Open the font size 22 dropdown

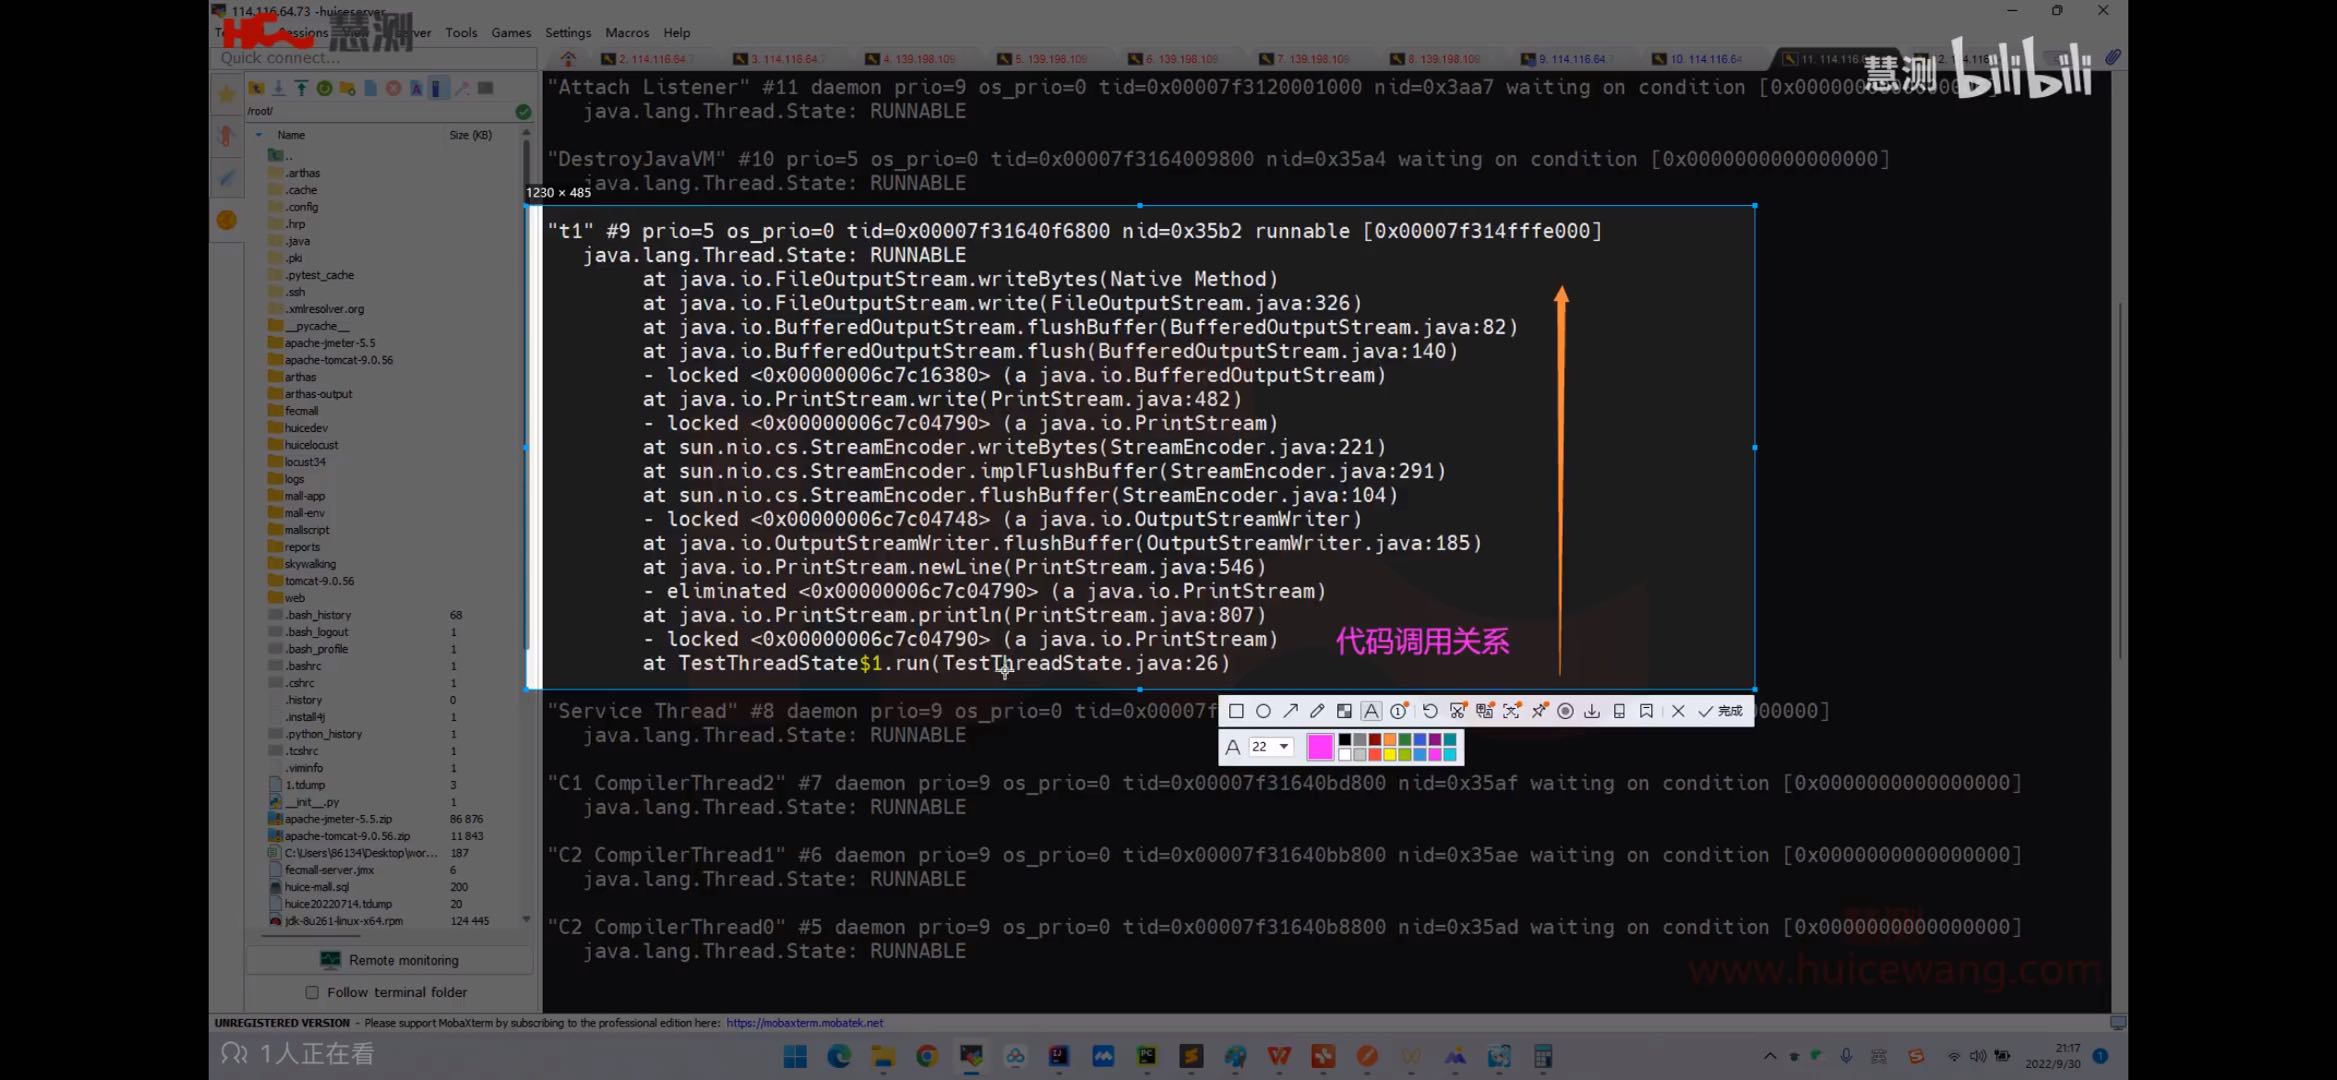pyautogui.click(x=1283, y=747)
